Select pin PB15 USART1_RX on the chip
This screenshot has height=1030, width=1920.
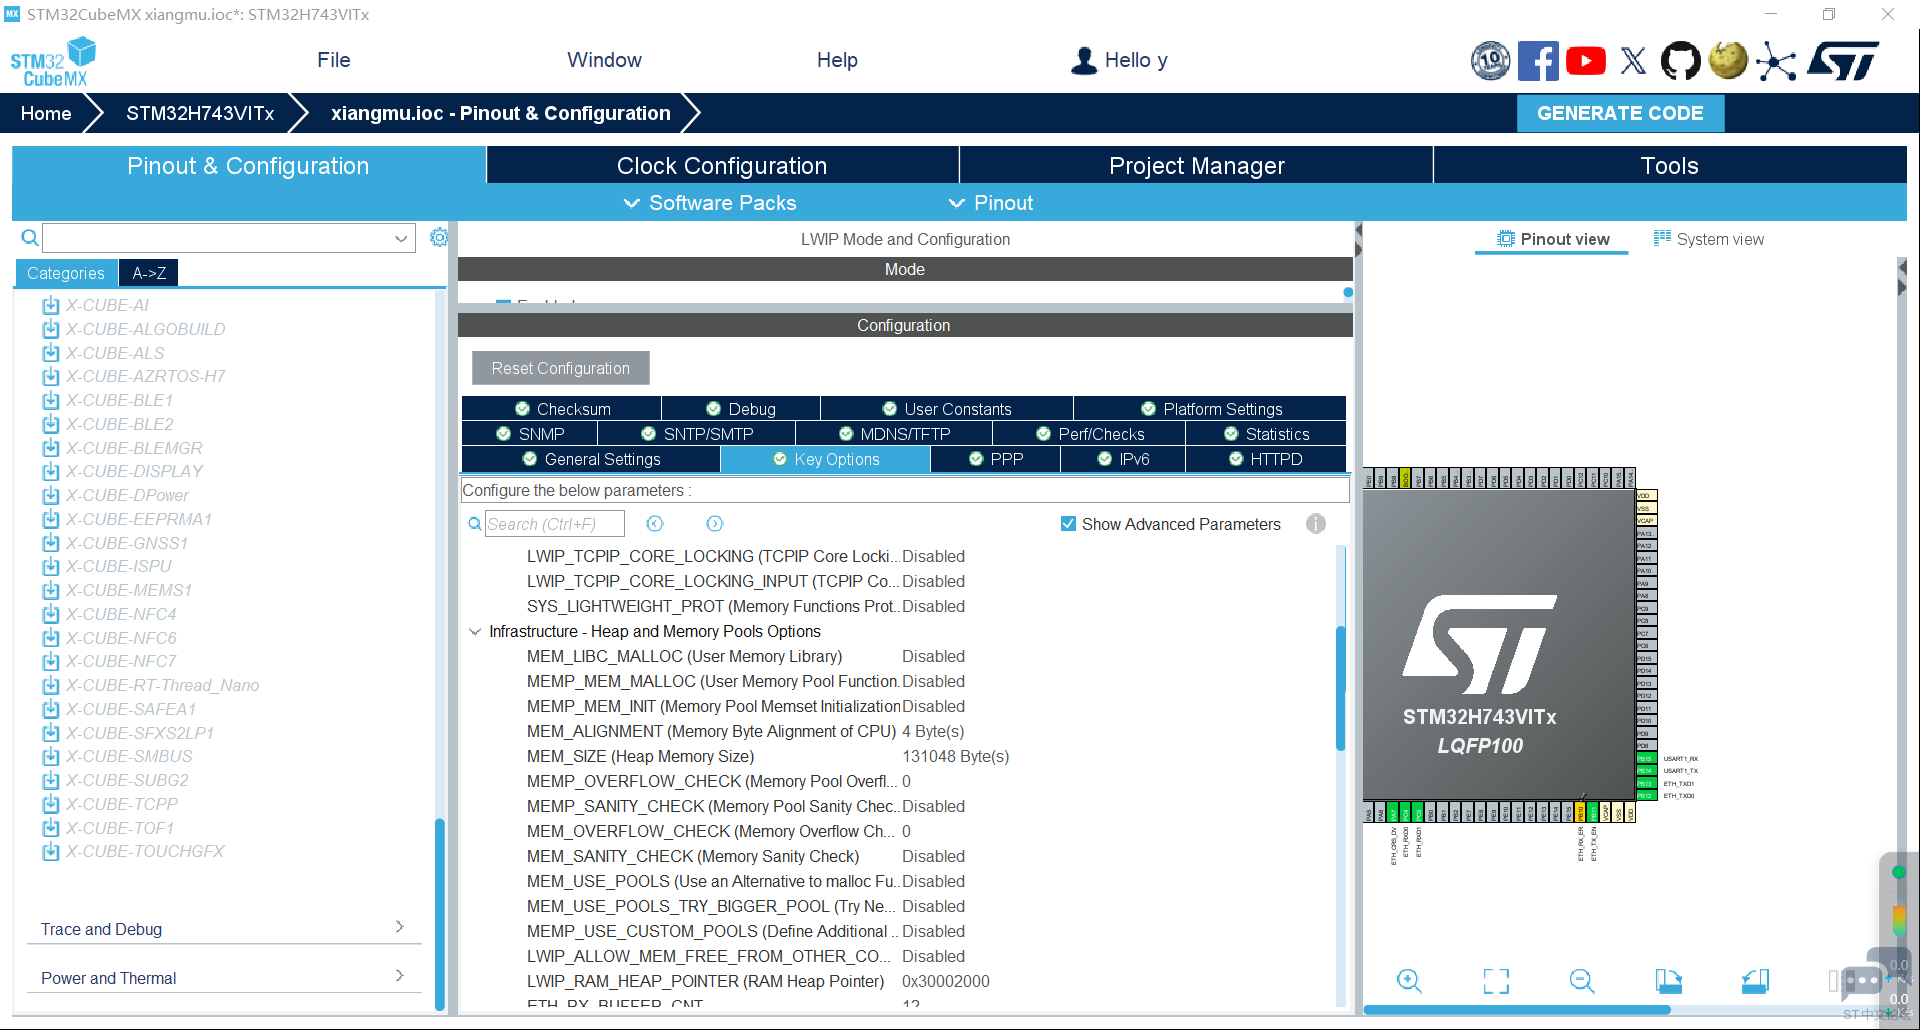click(1645, 758)
